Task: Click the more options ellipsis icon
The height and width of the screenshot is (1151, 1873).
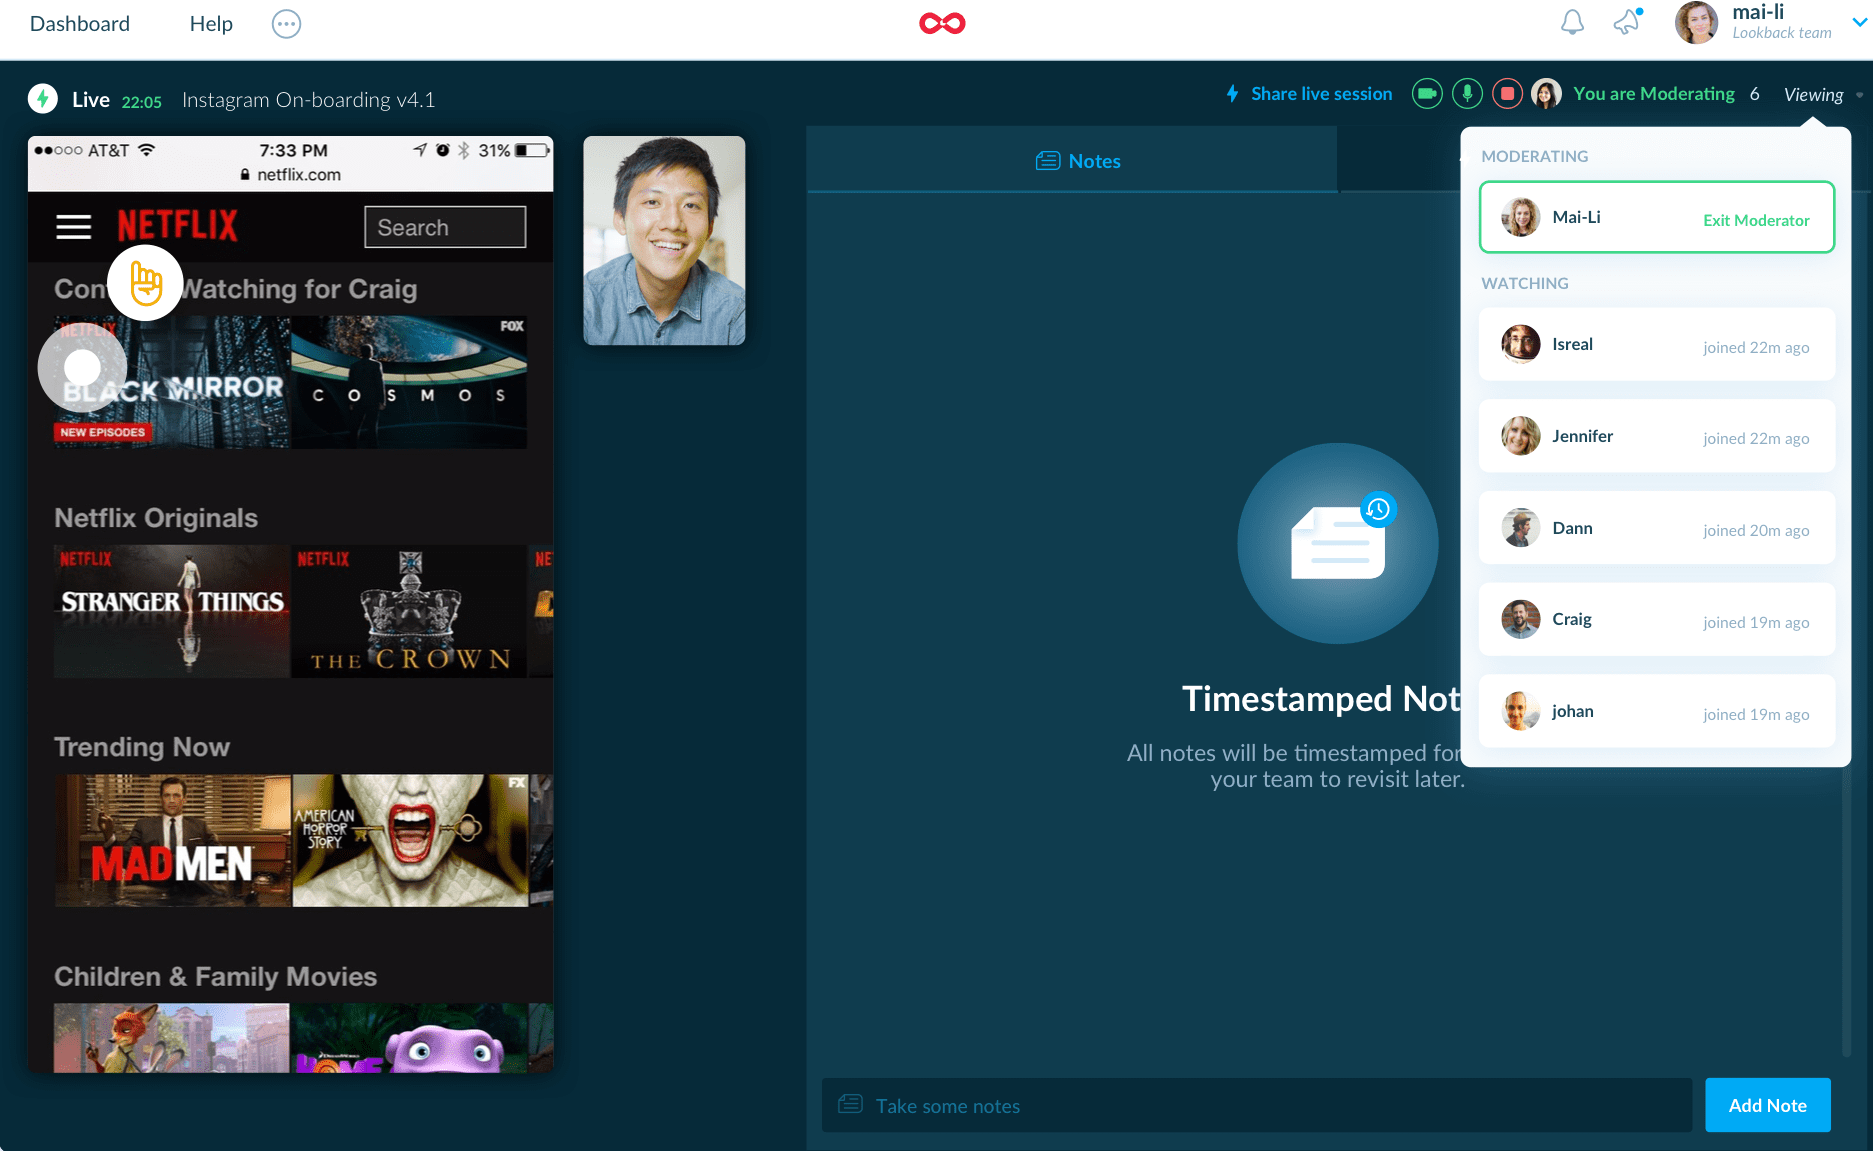Action: pos(286,24)
